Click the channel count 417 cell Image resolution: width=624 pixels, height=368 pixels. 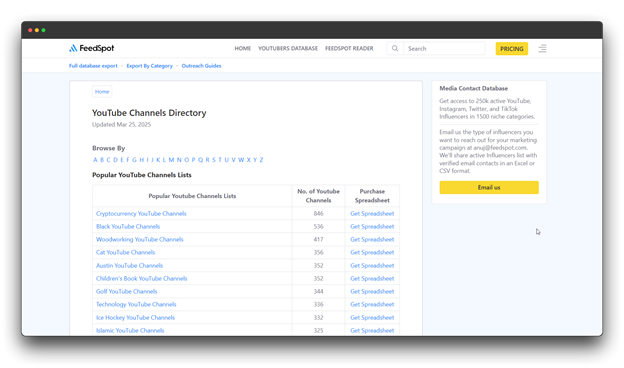click(x=318, y=239)
